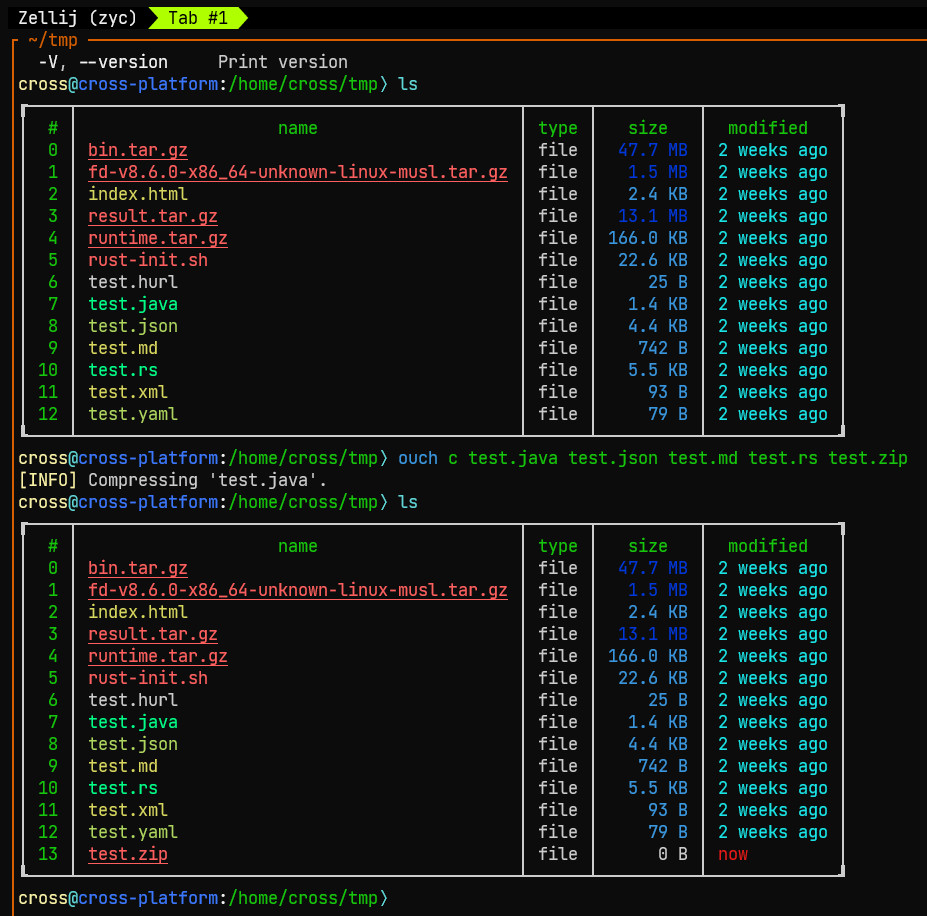The height and width of the screenshot is (916, 927).
Task: Click test.zip argument in the ouch command
Action: pyautogui.click(x=867, y=458)
